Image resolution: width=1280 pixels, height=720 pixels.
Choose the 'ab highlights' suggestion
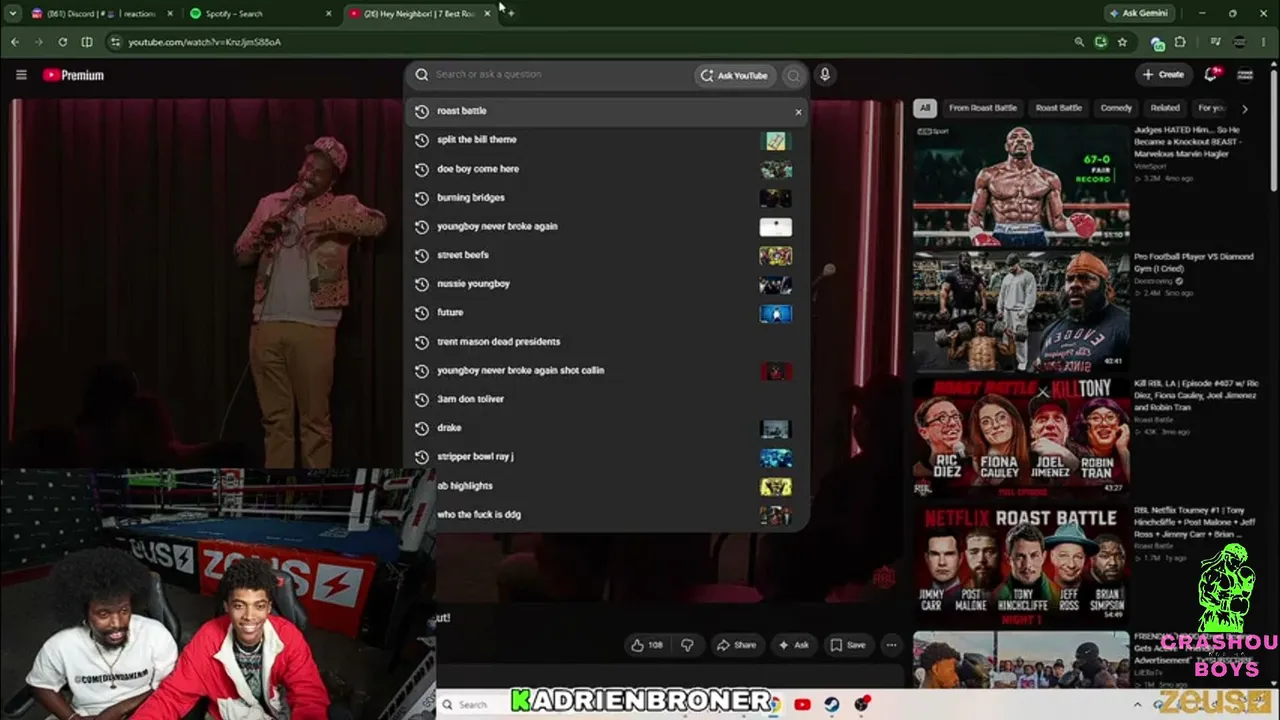tap(607, 486)
